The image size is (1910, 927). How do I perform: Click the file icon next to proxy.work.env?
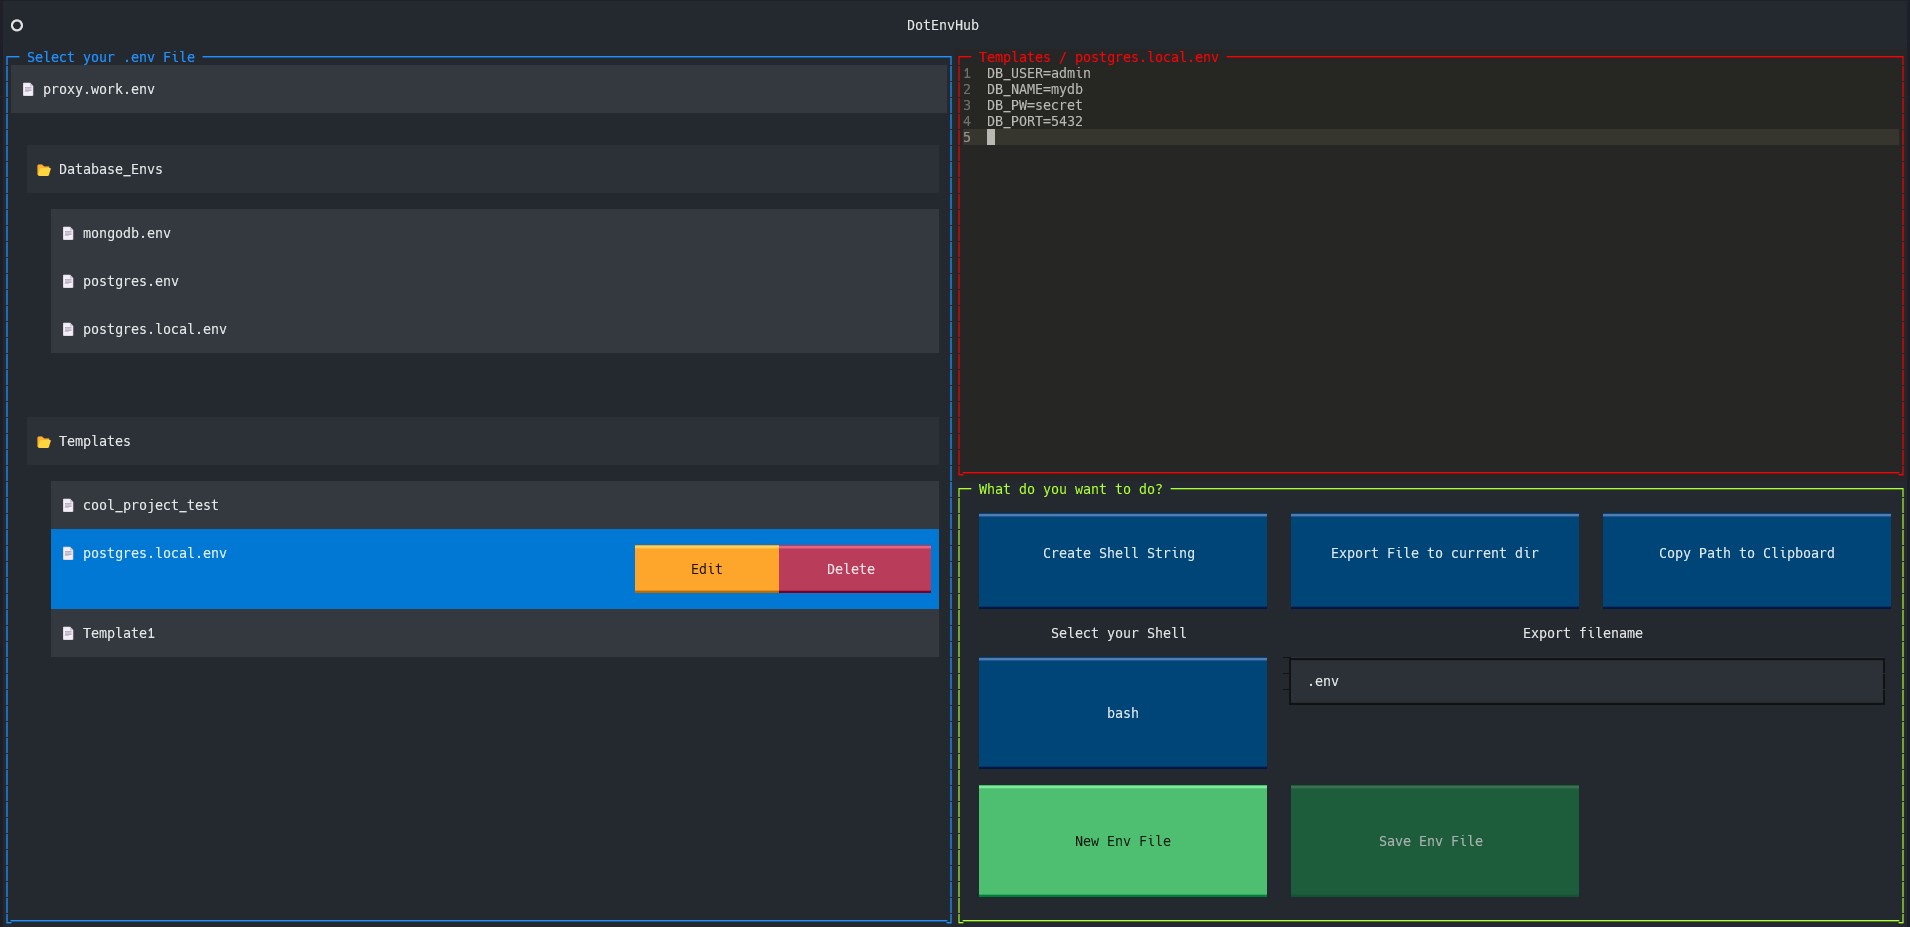pos(28,89)
